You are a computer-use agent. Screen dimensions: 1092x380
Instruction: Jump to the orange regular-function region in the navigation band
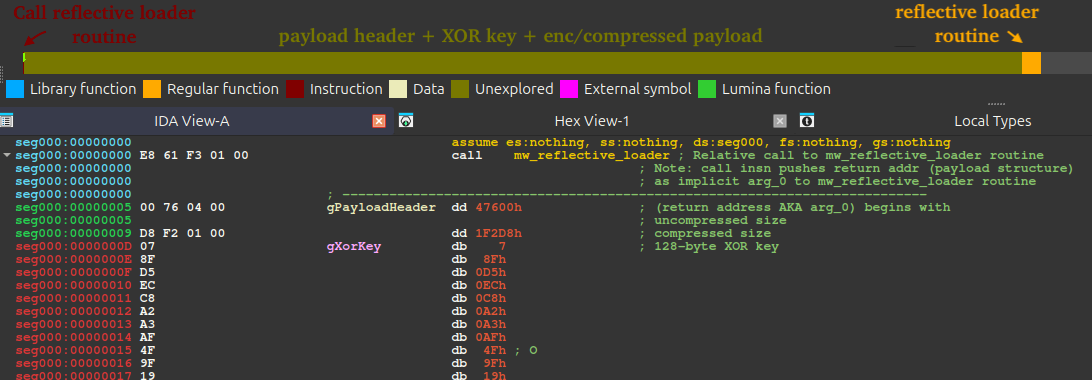point(1031,63)
